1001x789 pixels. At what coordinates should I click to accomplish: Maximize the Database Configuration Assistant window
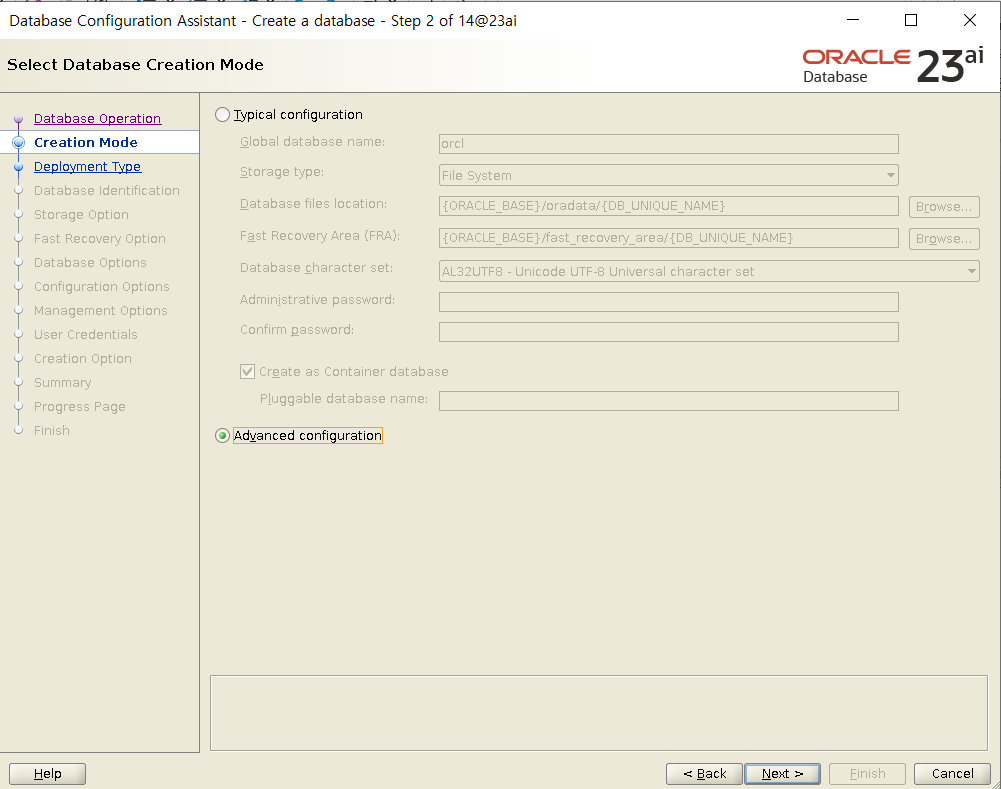[911, 20]
